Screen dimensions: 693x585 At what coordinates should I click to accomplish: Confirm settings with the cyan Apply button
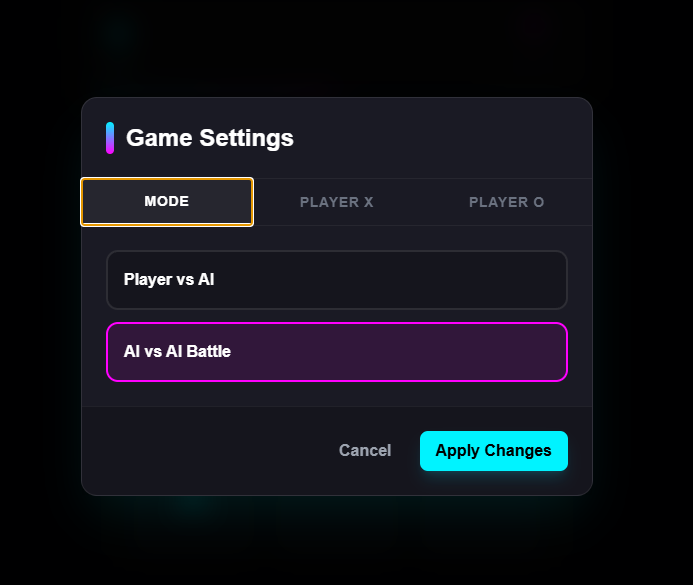coord(494,451)
